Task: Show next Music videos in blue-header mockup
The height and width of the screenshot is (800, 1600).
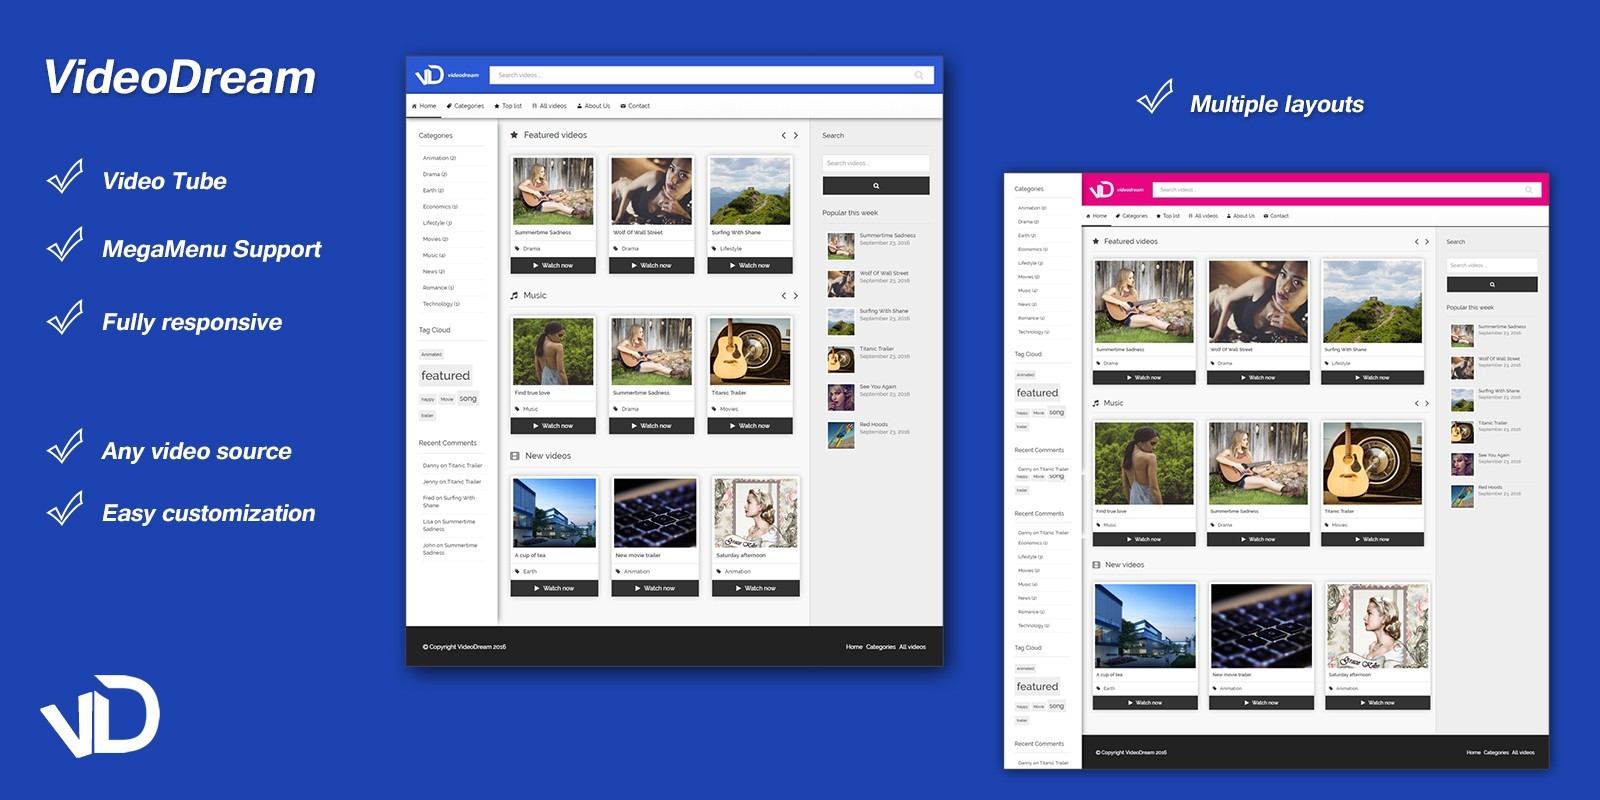Action: 796,296
